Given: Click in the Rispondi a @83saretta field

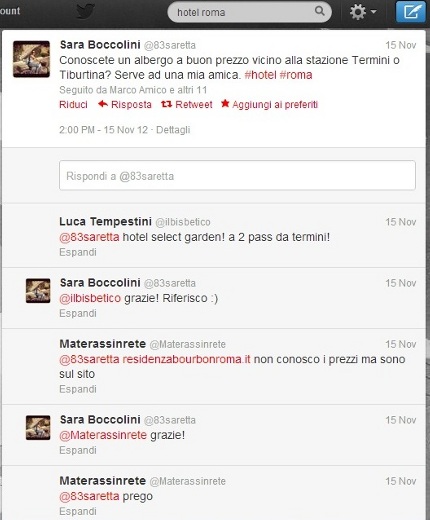Looking at the screenshot, I should click(x=237, y=175).
